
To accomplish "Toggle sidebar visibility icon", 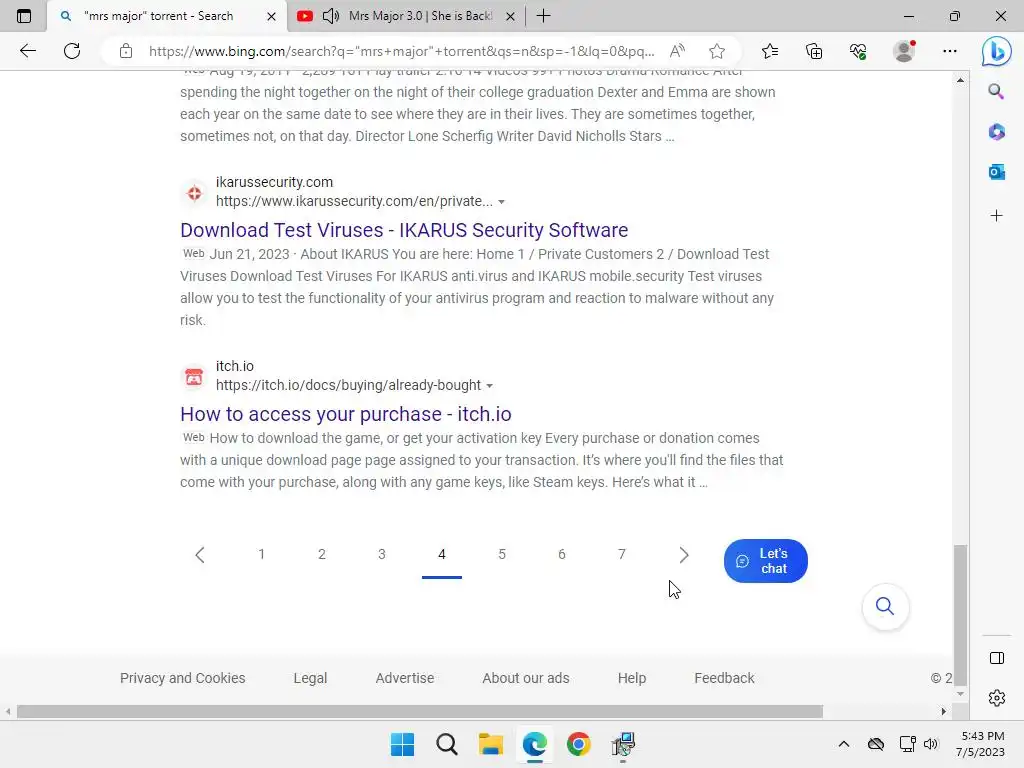I will tap(997, 658).
